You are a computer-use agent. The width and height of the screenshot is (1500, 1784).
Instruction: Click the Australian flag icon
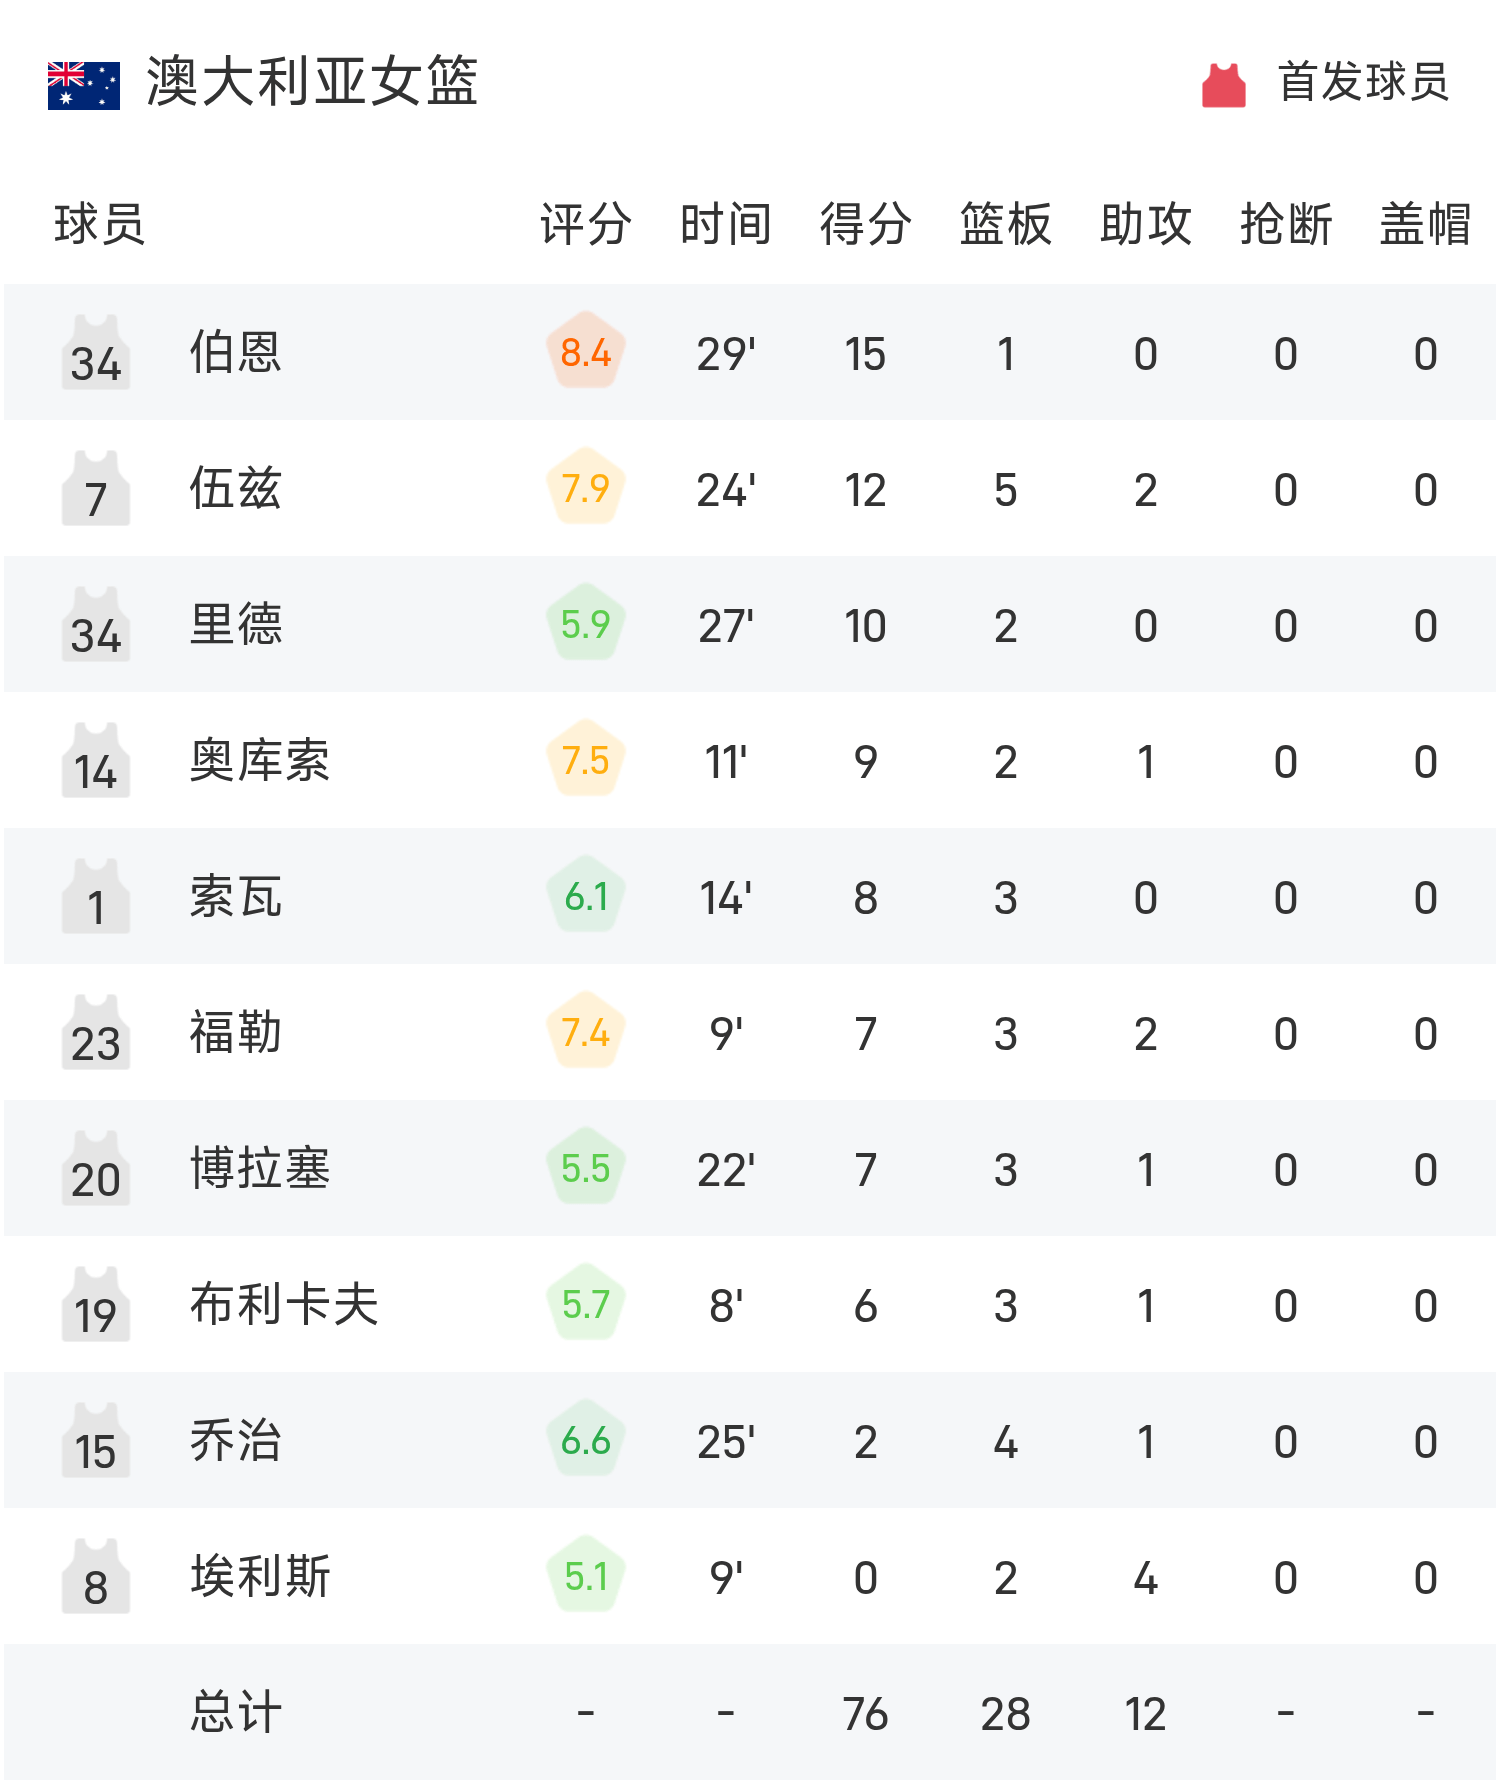(84, 85)
